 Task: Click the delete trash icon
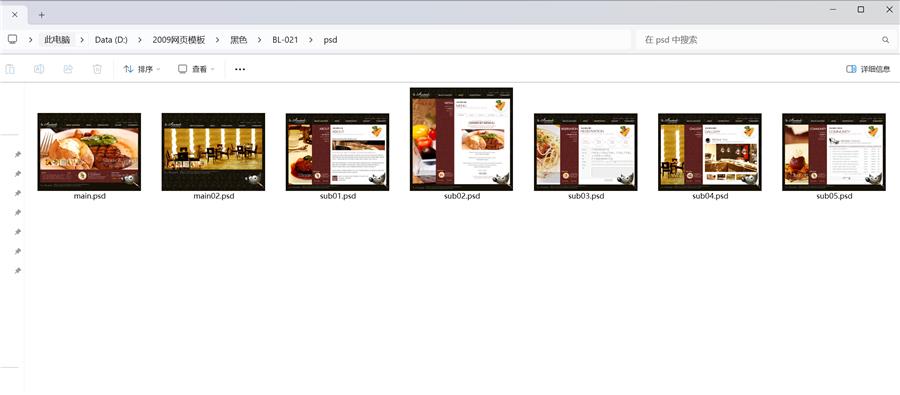[x=97, y=69]
